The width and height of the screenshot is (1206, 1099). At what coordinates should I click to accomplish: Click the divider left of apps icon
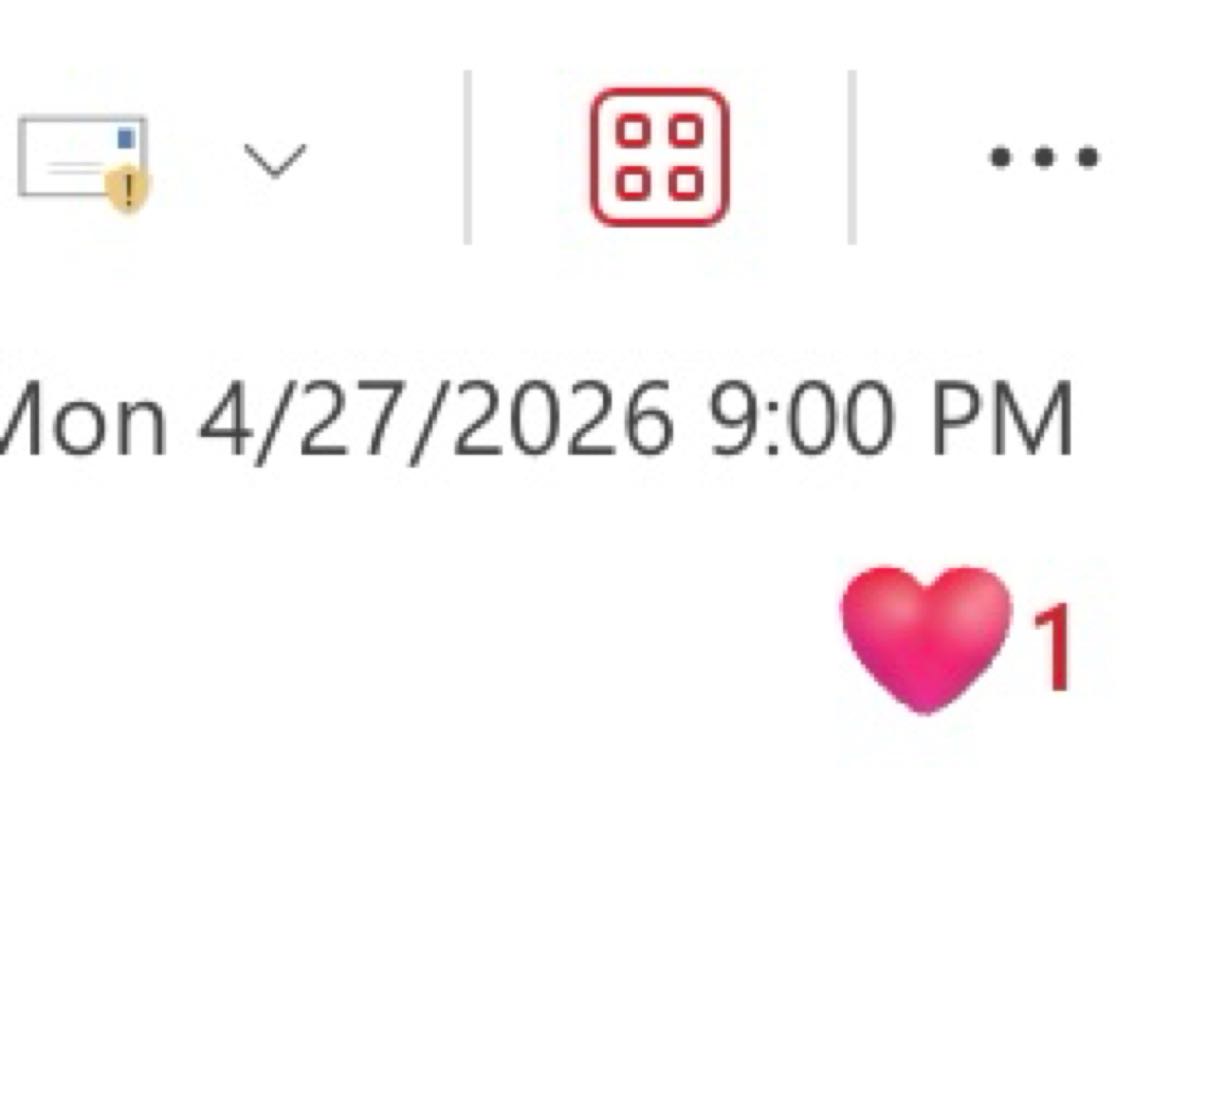[x=467, y=157]
